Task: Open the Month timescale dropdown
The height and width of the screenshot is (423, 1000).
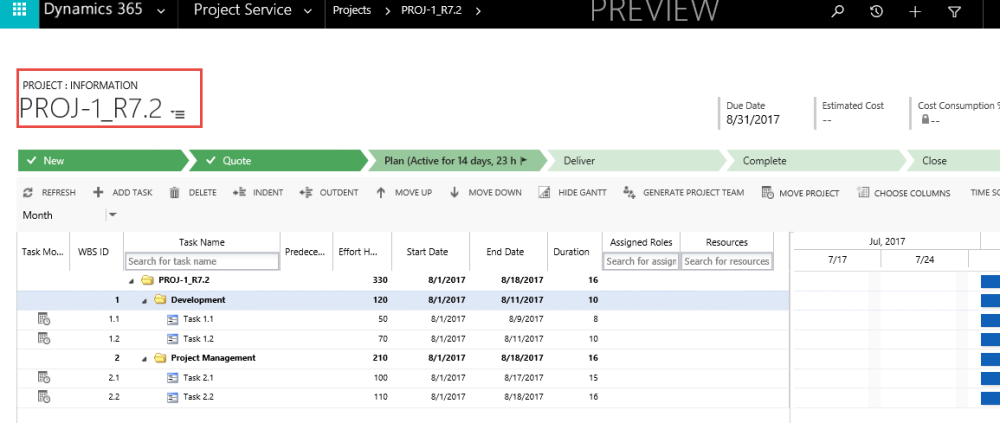Action: (113, 215)
